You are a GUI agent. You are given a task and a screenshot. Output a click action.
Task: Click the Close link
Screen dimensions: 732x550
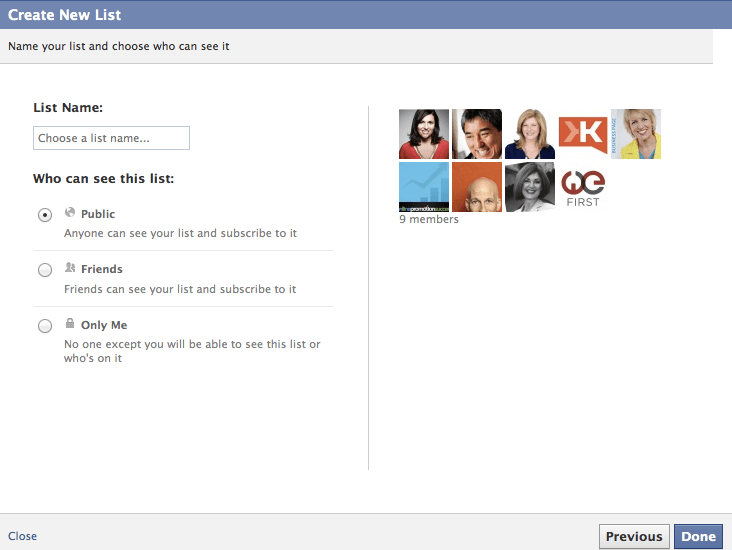[22, 536]
